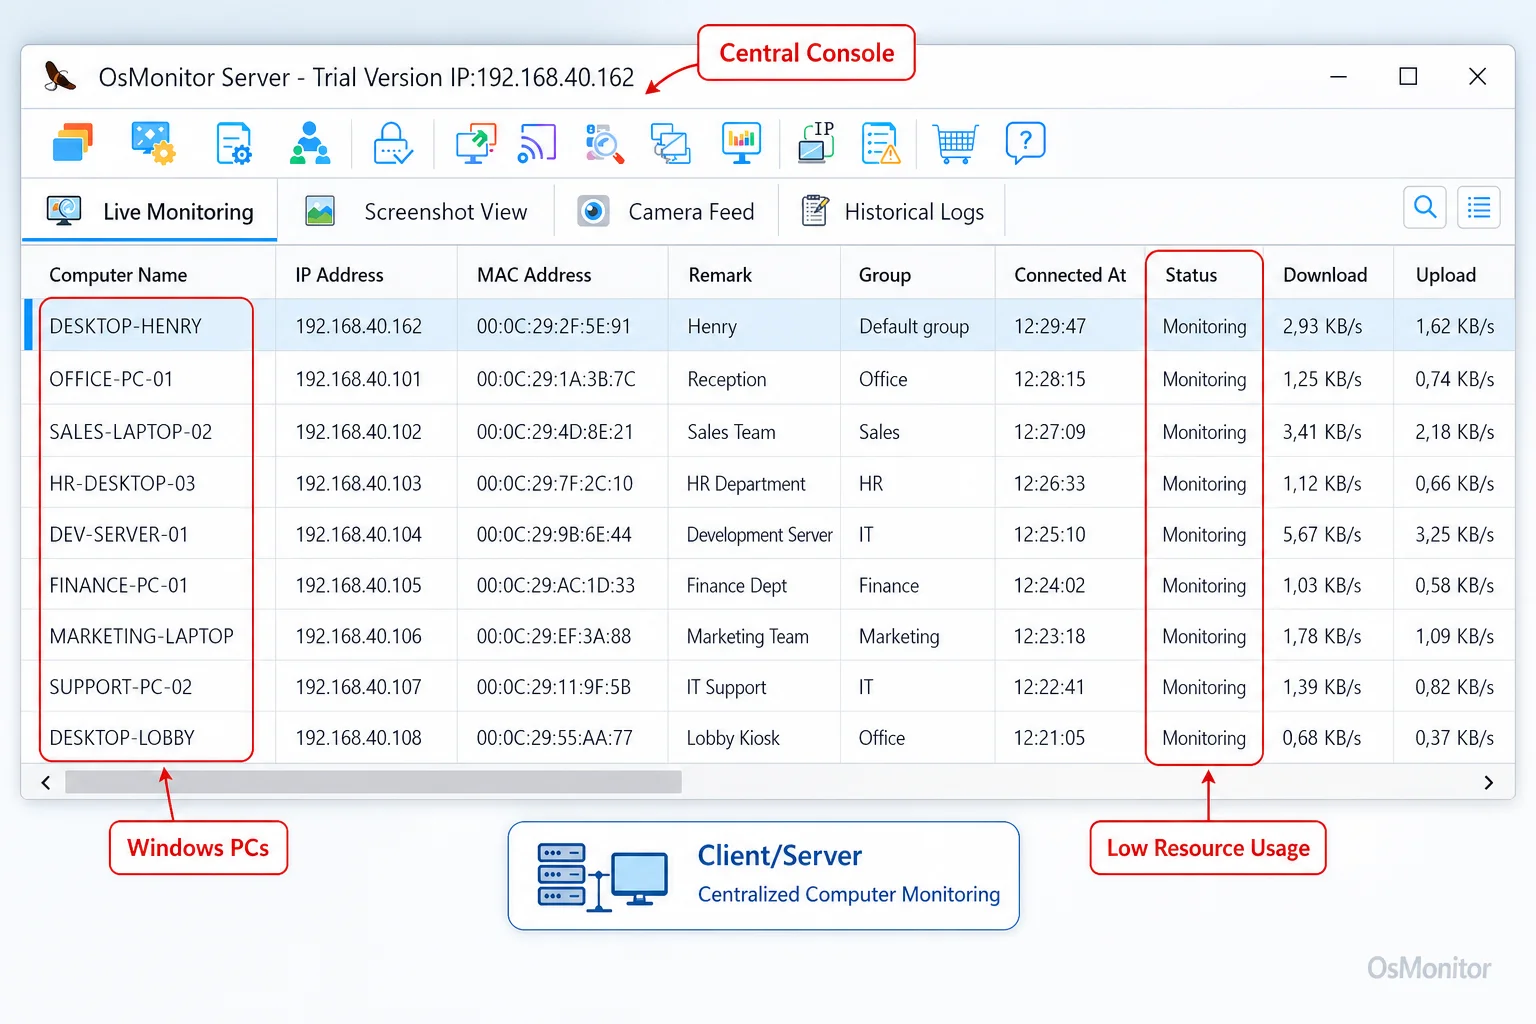Open the user group management icon
Viewport: 1536px width, 1024px height.
[310, 143]
